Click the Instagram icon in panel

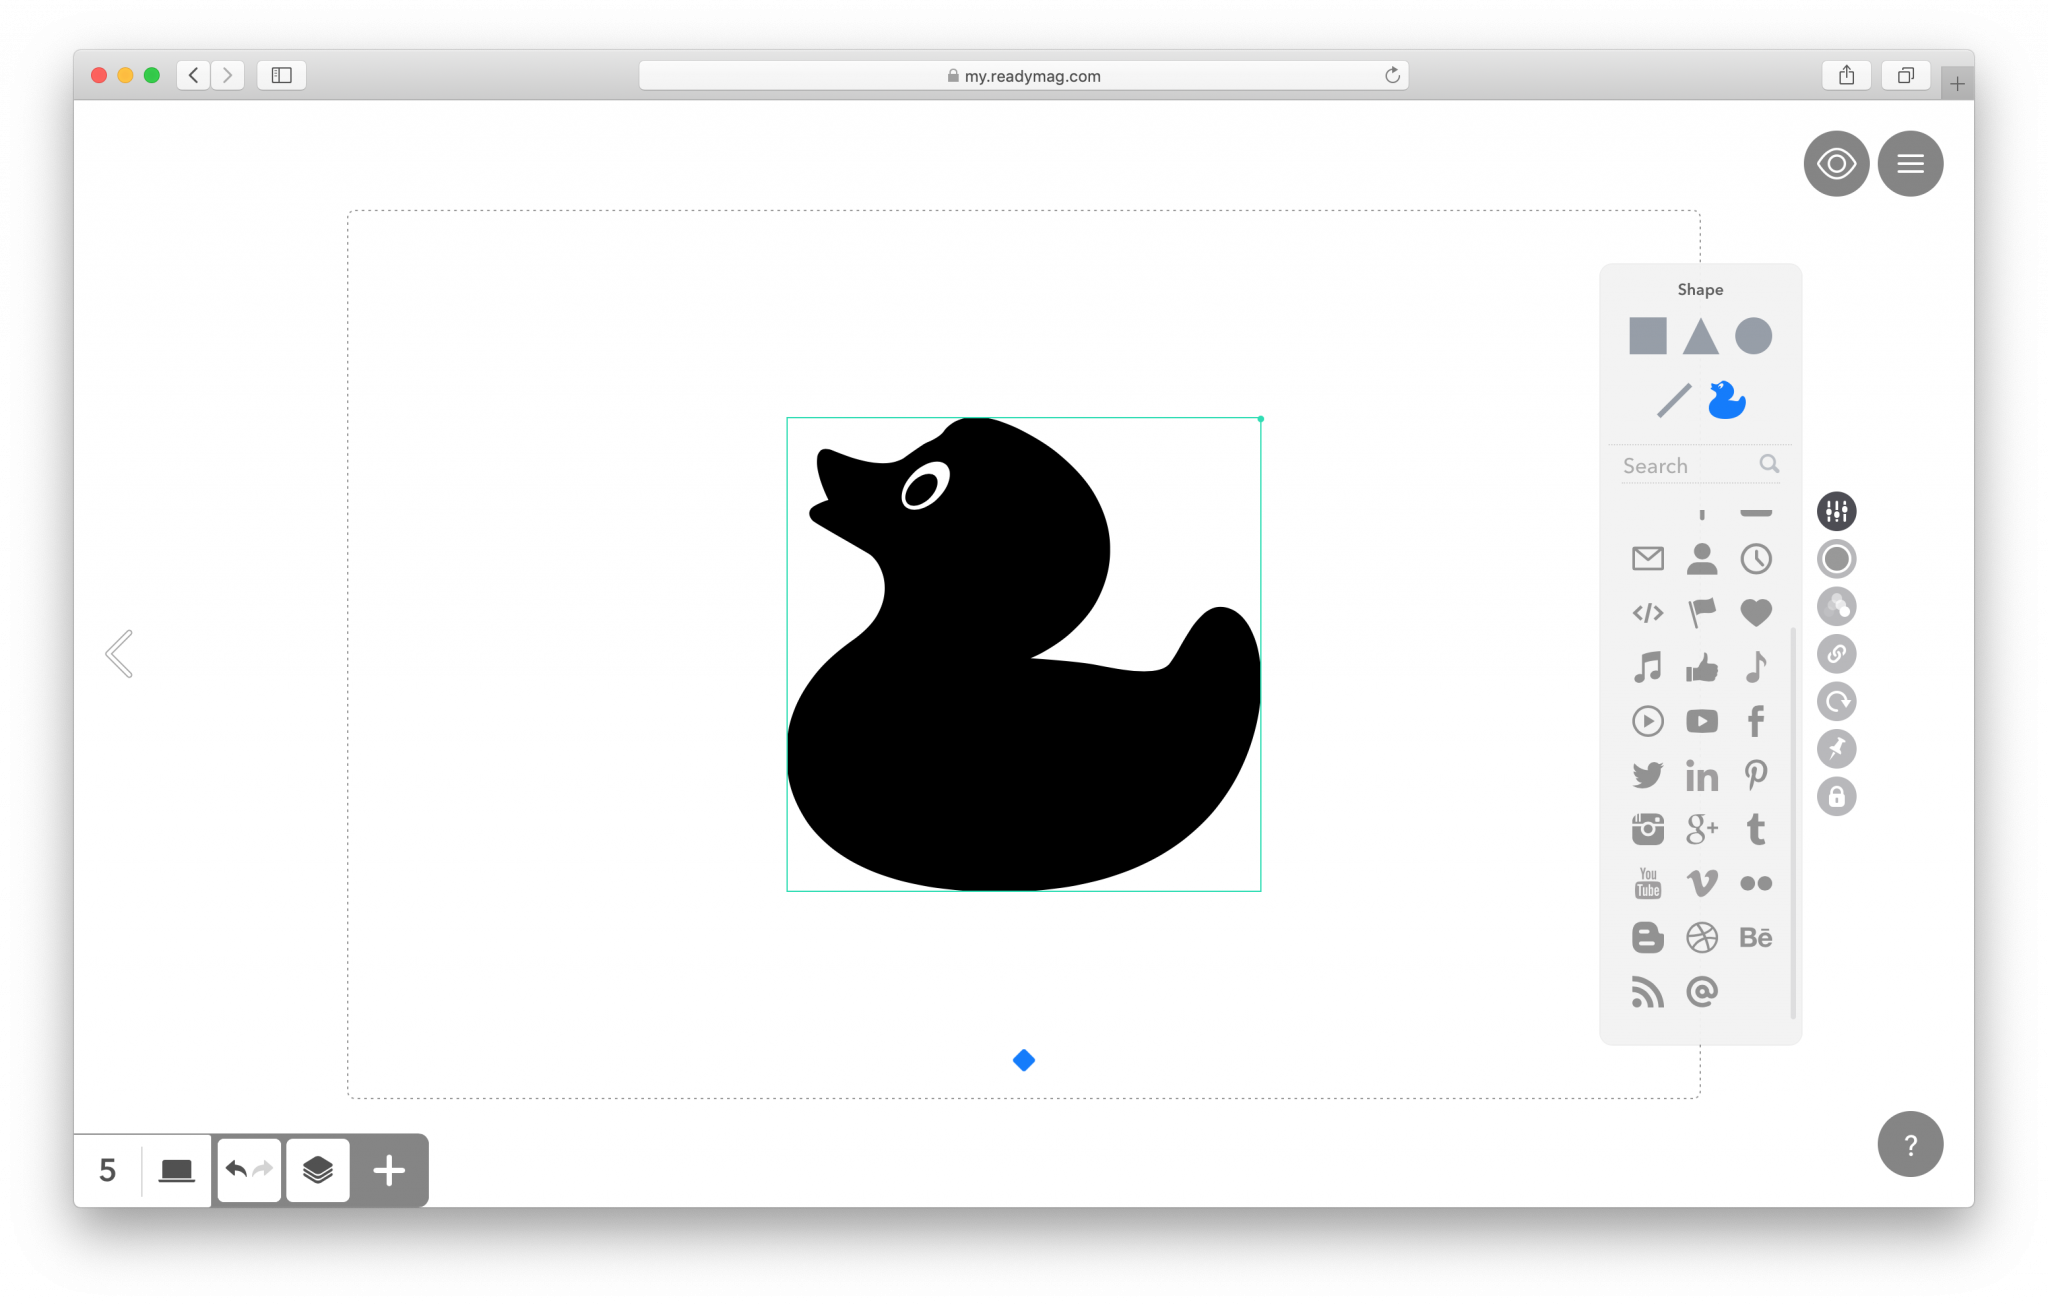pyautogui.click(x=1648, y=829)
